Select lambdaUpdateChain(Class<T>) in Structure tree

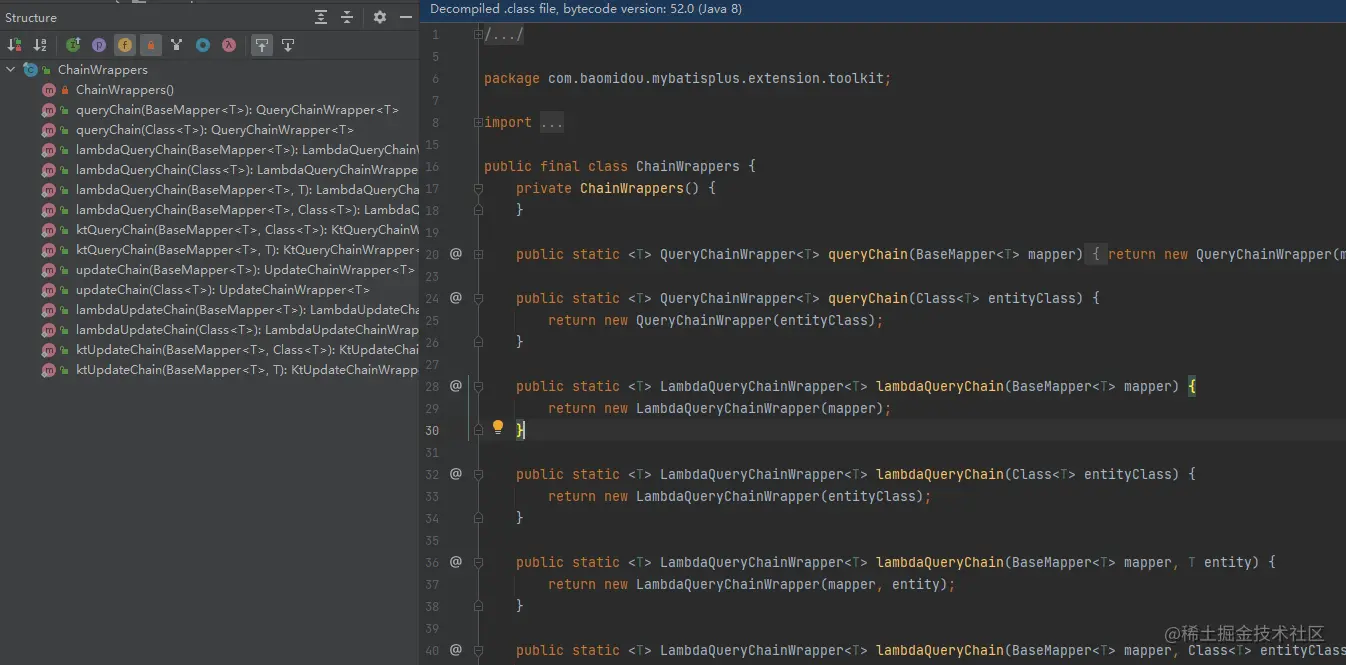click(210, 330)
